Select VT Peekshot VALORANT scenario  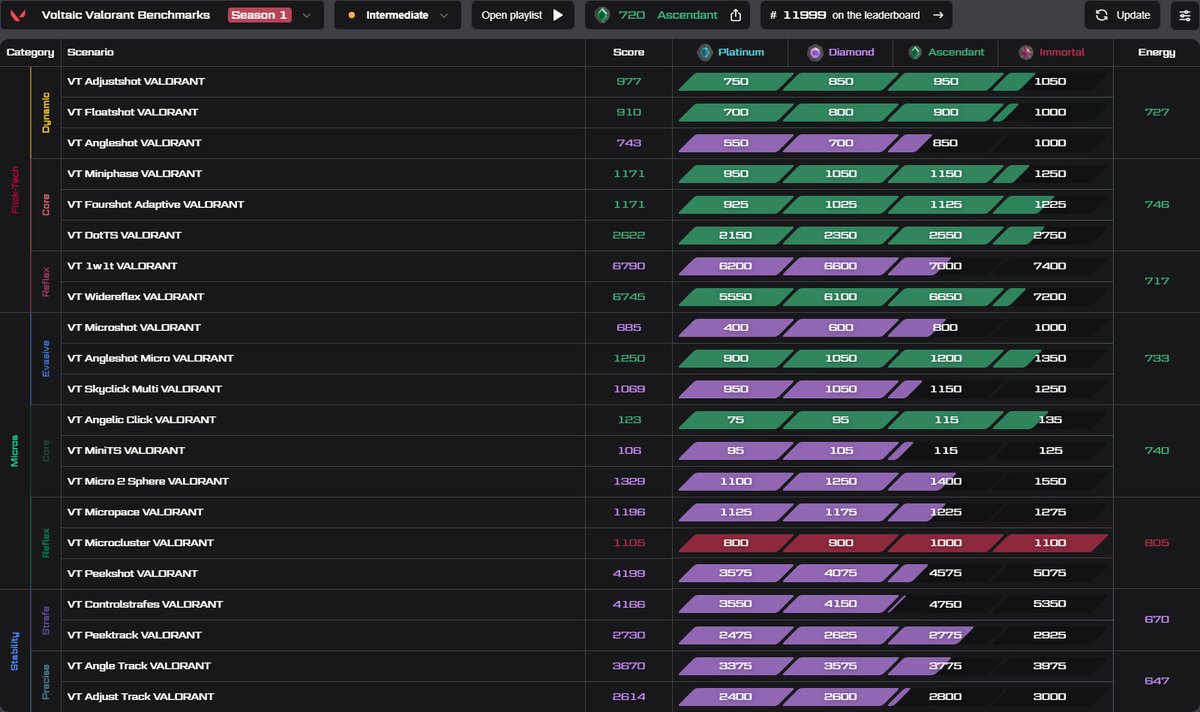point(132,573)
